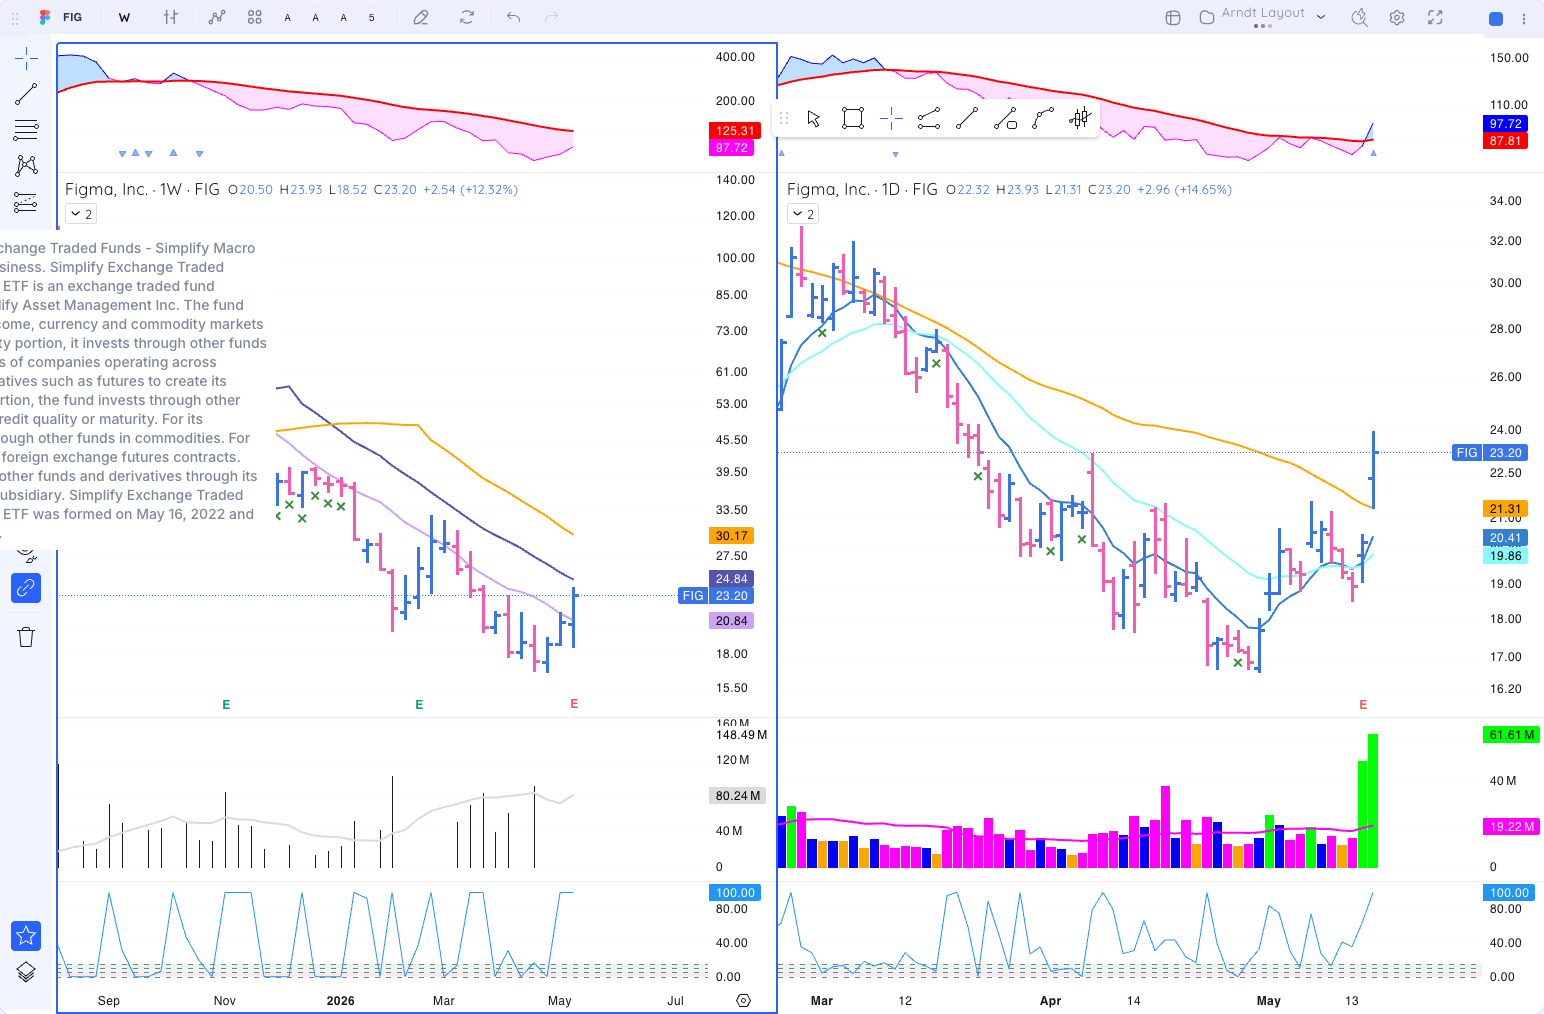Open the projection/forecast tool in sidebar
The width and height of the screenshot is (1544, 1014).
pos(26,201)
